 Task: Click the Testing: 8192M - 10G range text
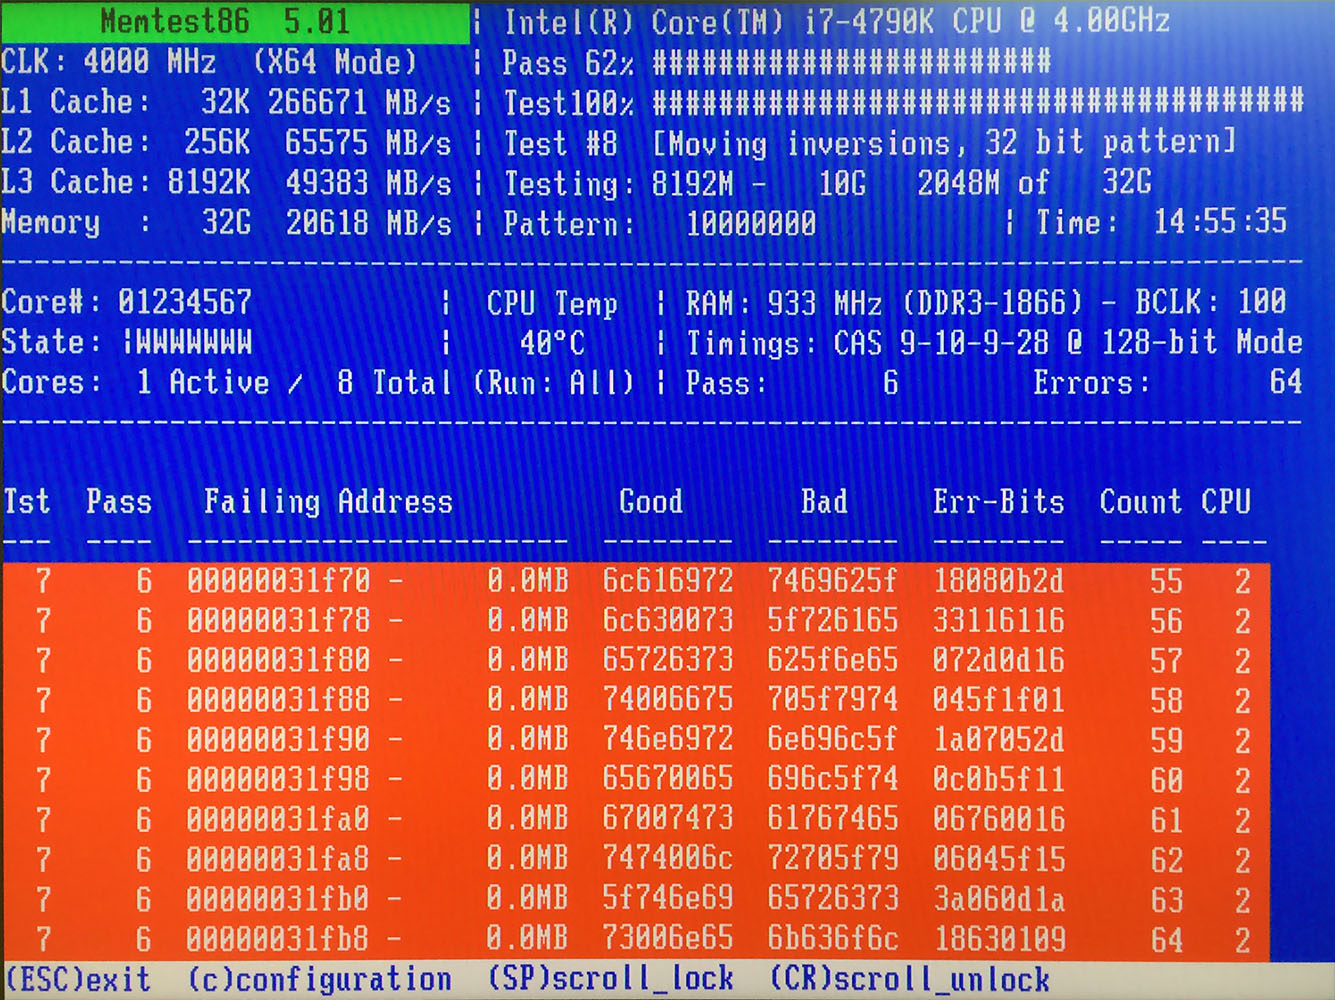click(685, 183)
